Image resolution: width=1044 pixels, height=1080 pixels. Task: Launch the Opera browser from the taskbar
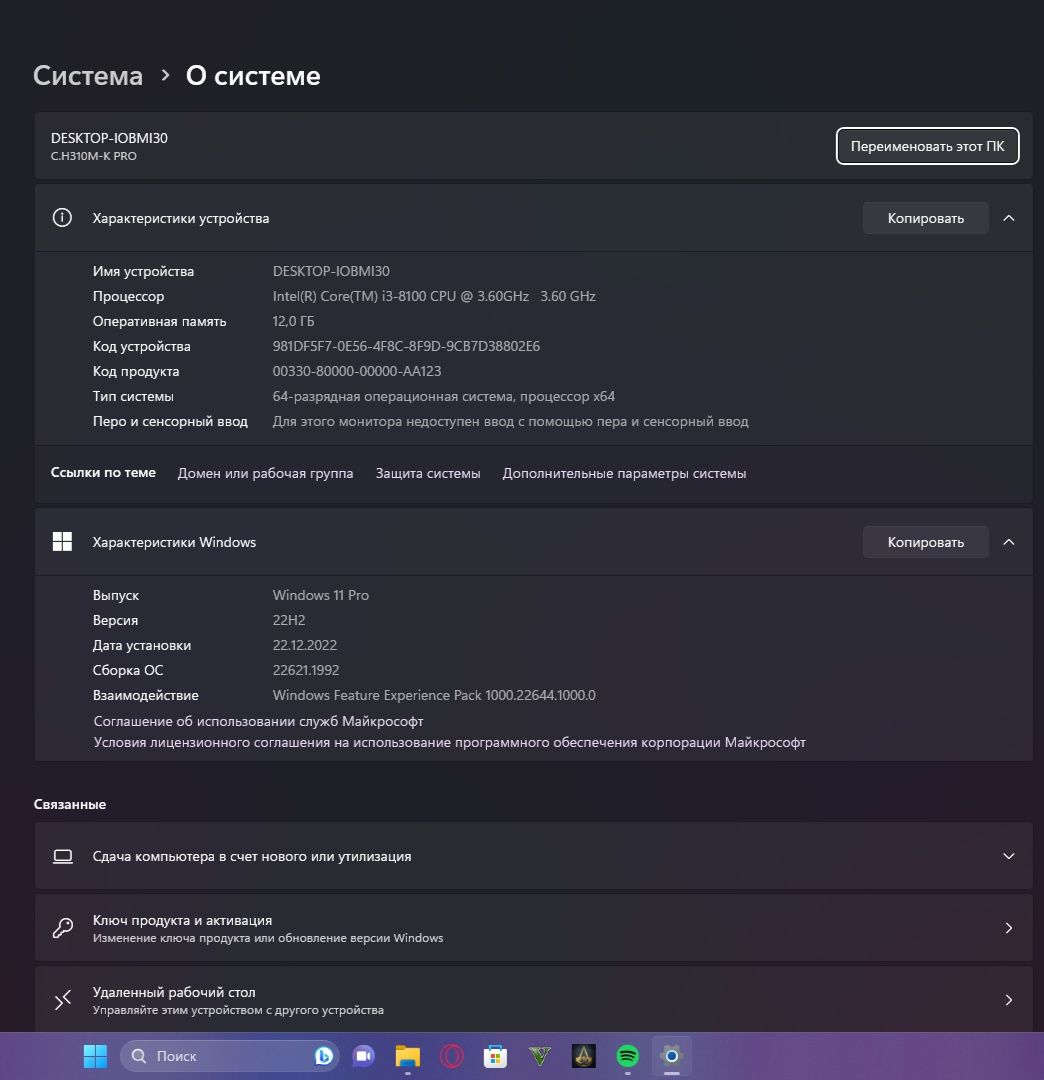(x=452, y=1056)
